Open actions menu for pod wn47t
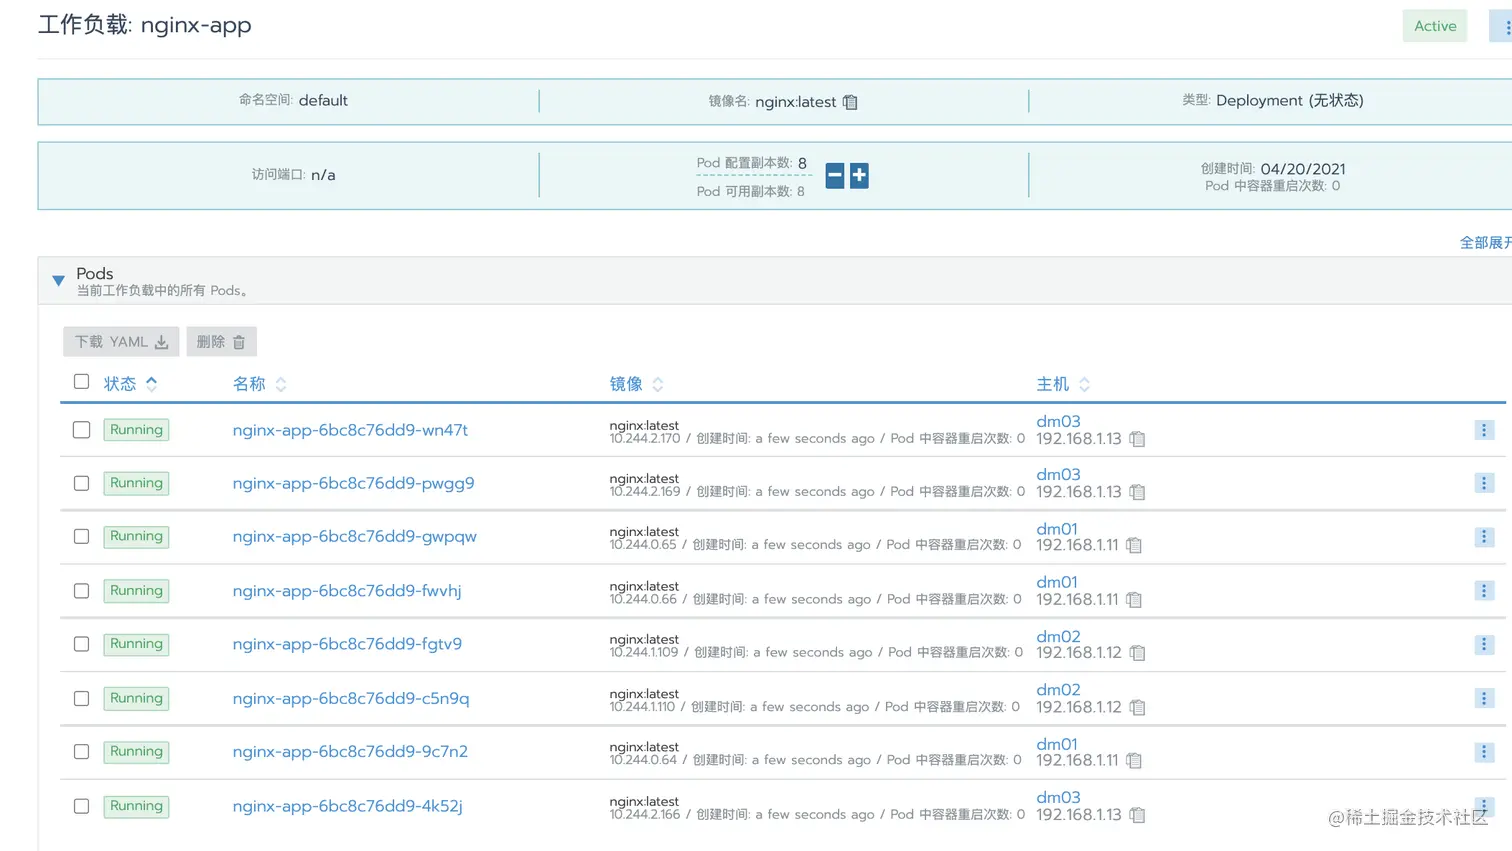 pos(1484,430)
